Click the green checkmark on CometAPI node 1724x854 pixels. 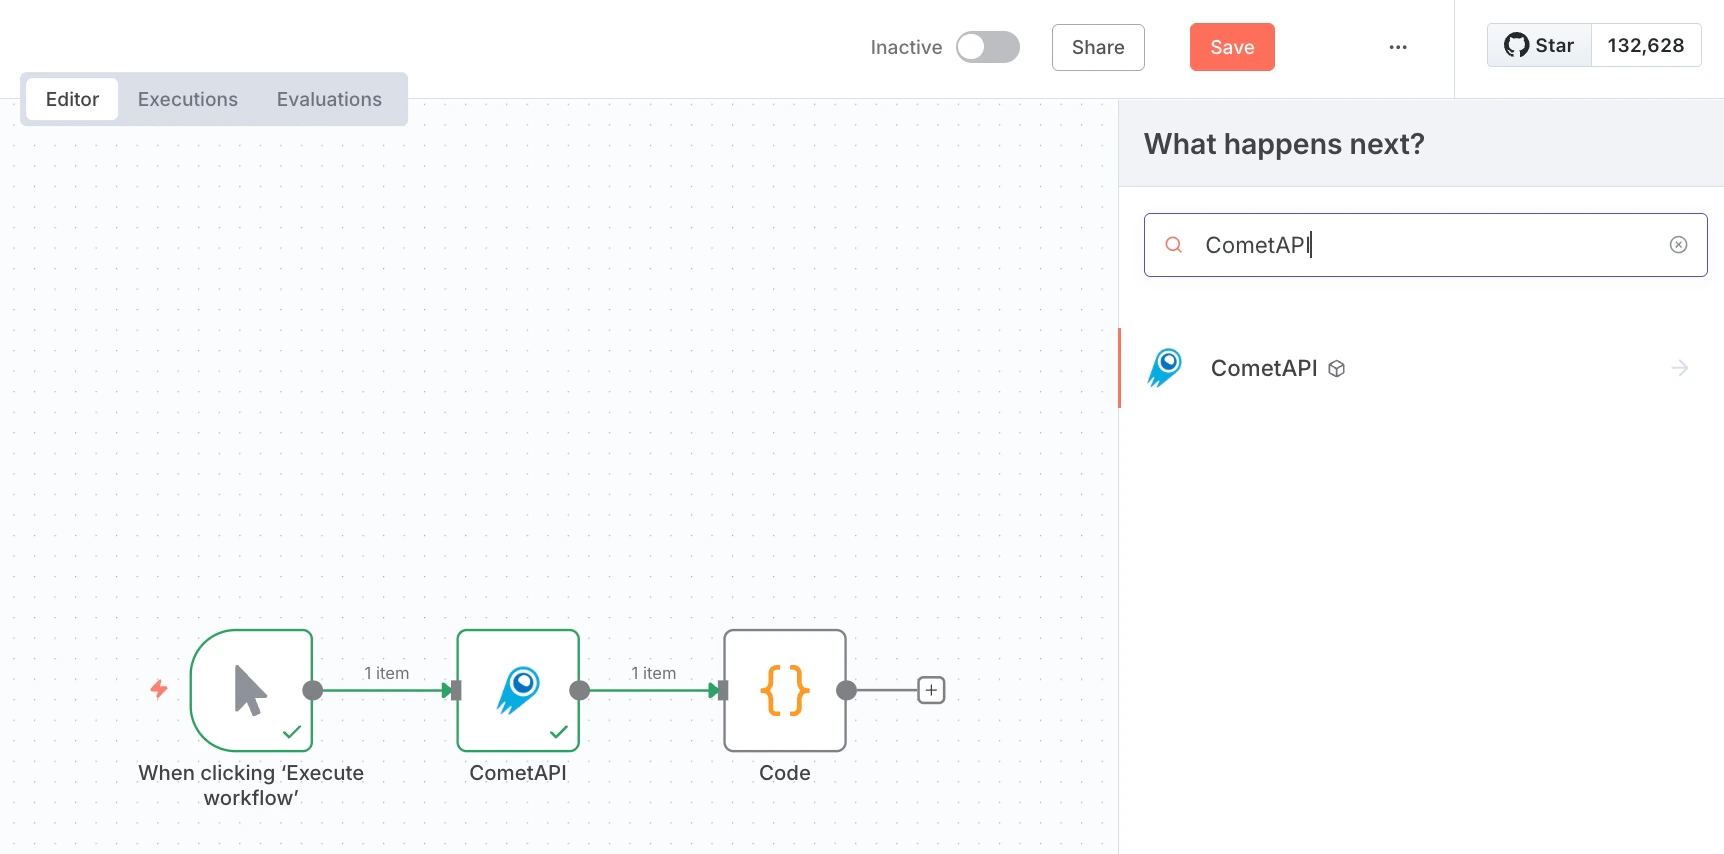click(x=559, y=732)
